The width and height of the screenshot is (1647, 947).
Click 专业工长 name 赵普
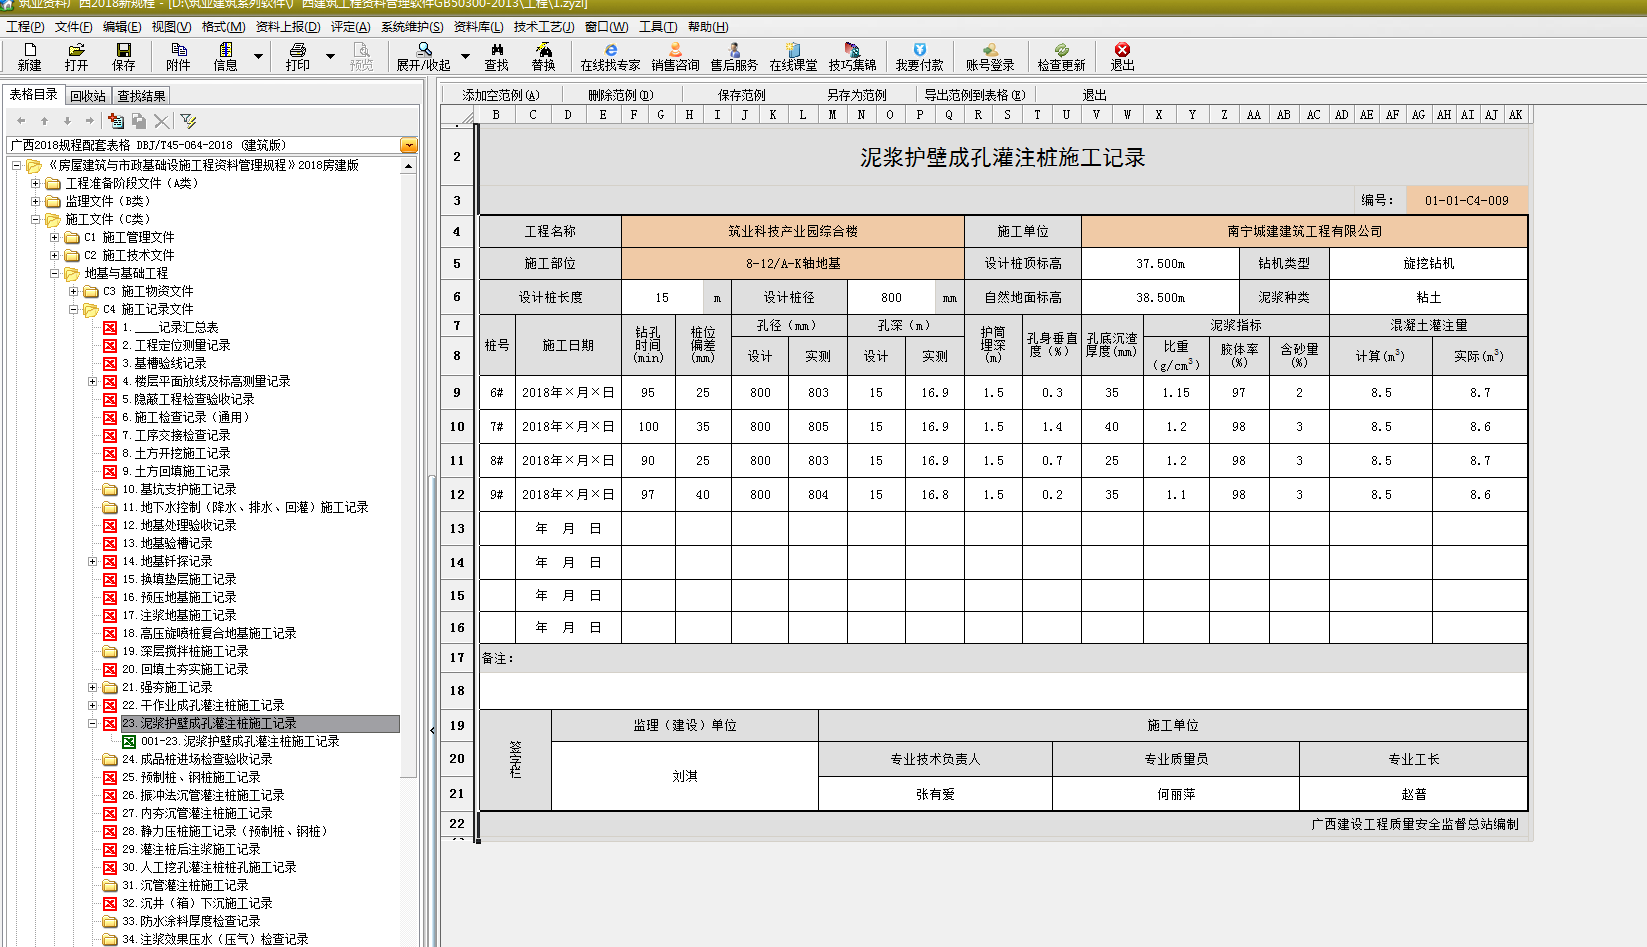click(x=1413, y=794)
